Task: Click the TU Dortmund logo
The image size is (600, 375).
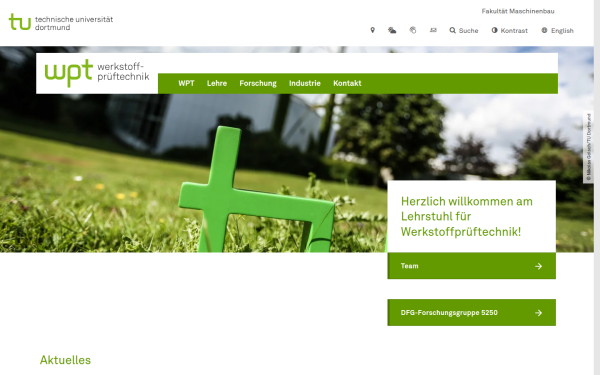Action: coord(61,22)
